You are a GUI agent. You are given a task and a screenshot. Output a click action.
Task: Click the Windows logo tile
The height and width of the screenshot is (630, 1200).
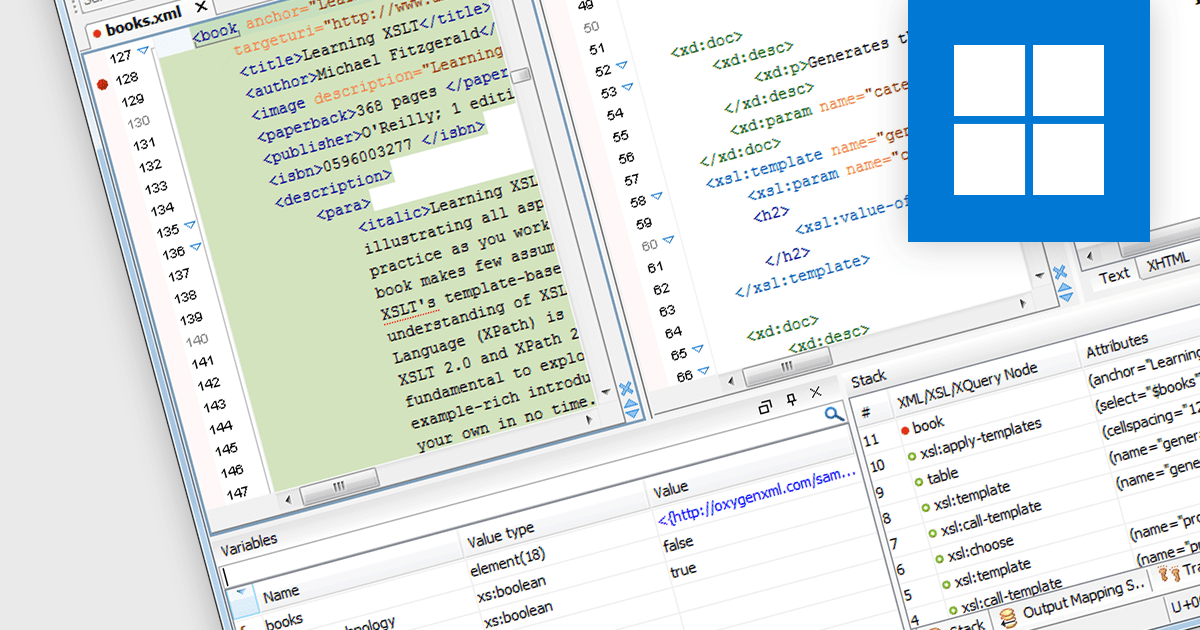(1028, 120)
